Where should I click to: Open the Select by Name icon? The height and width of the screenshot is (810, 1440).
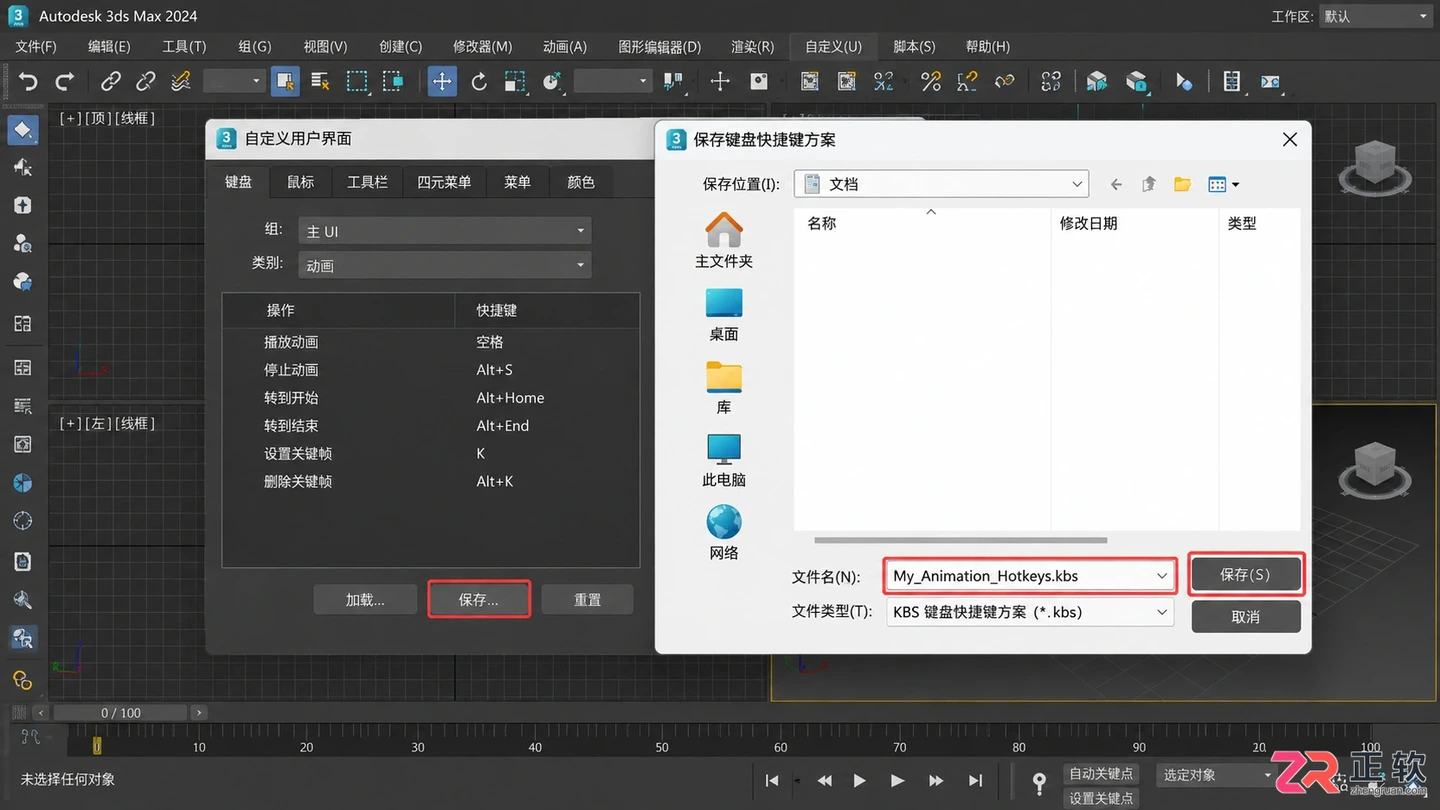pos(320,81)
